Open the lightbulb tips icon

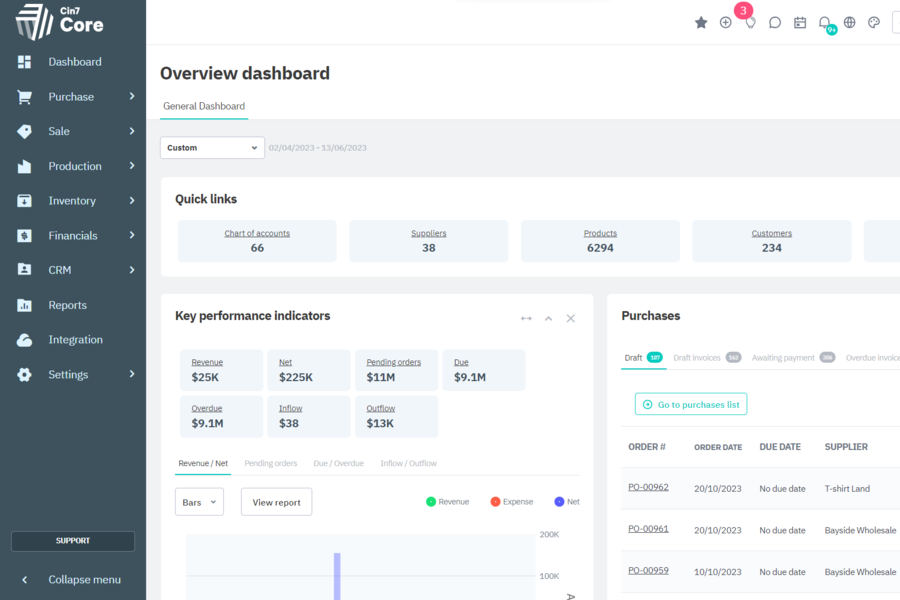(x=750, y=23)
